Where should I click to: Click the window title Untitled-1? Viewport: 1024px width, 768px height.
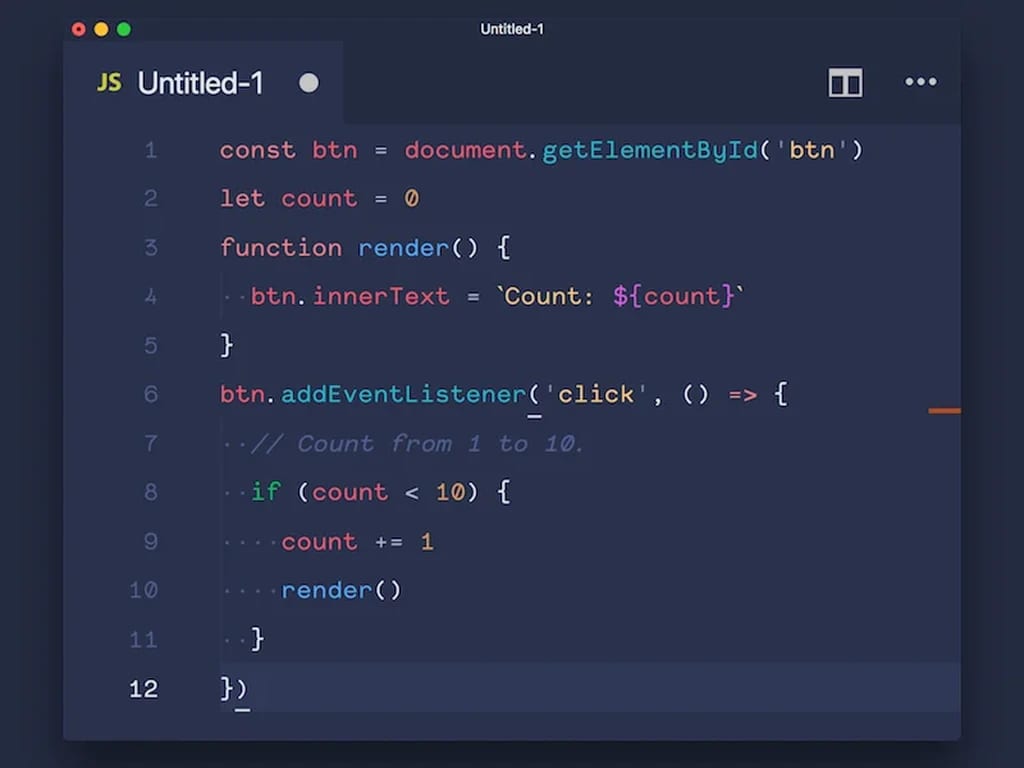coord(512,29)
